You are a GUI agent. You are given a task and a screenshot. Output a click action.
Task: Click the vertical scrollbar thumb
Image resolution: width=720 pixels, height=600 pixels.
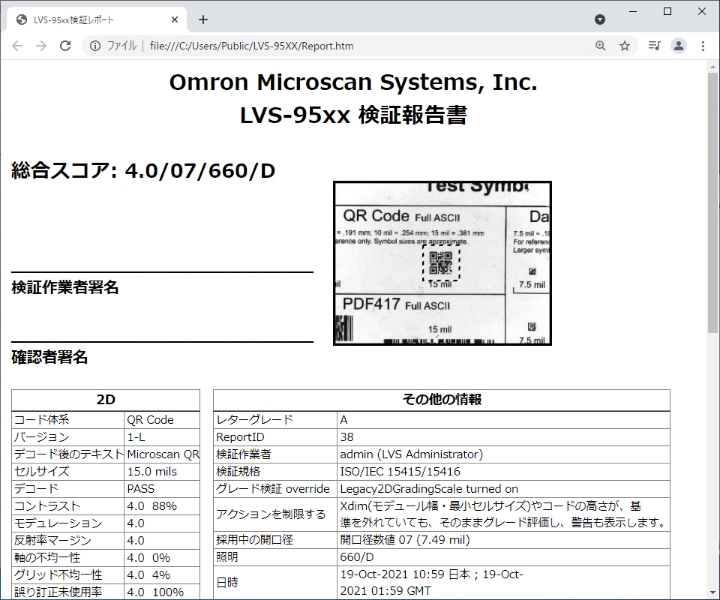click(712, 202)
